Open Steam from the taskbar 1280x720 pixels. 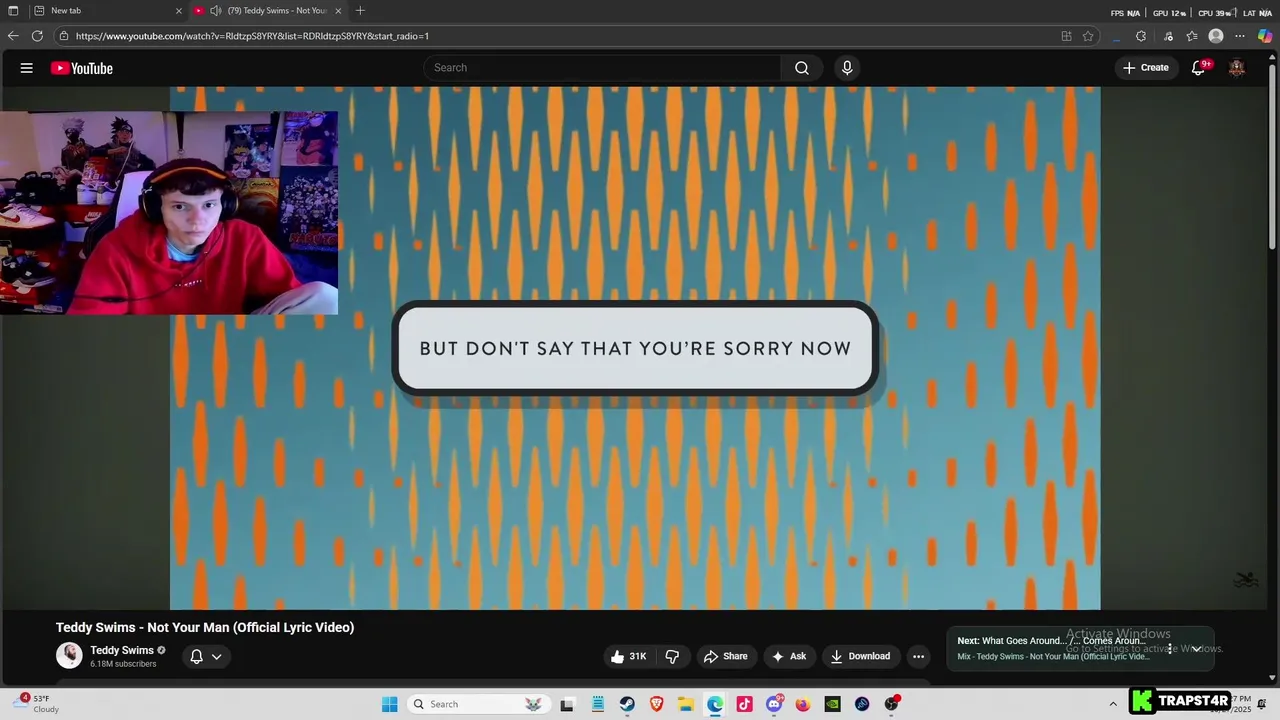coord(627,704)
